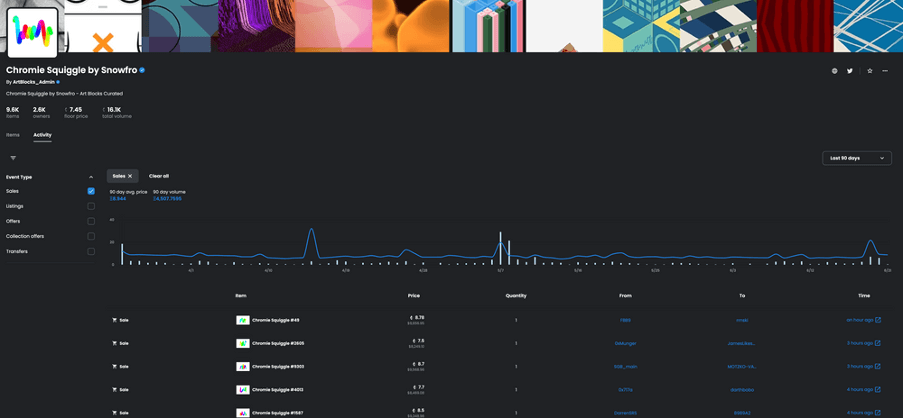Click the Chromie Squiggle #4013 item name
This screenshot has height=418, width=904.
(277, 390)
